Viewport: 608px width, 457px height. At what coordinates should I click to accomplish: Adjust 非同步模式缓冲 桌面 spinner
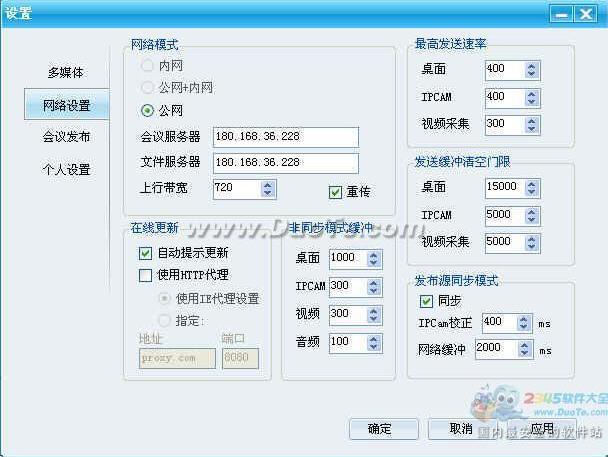tap(374, 259)
